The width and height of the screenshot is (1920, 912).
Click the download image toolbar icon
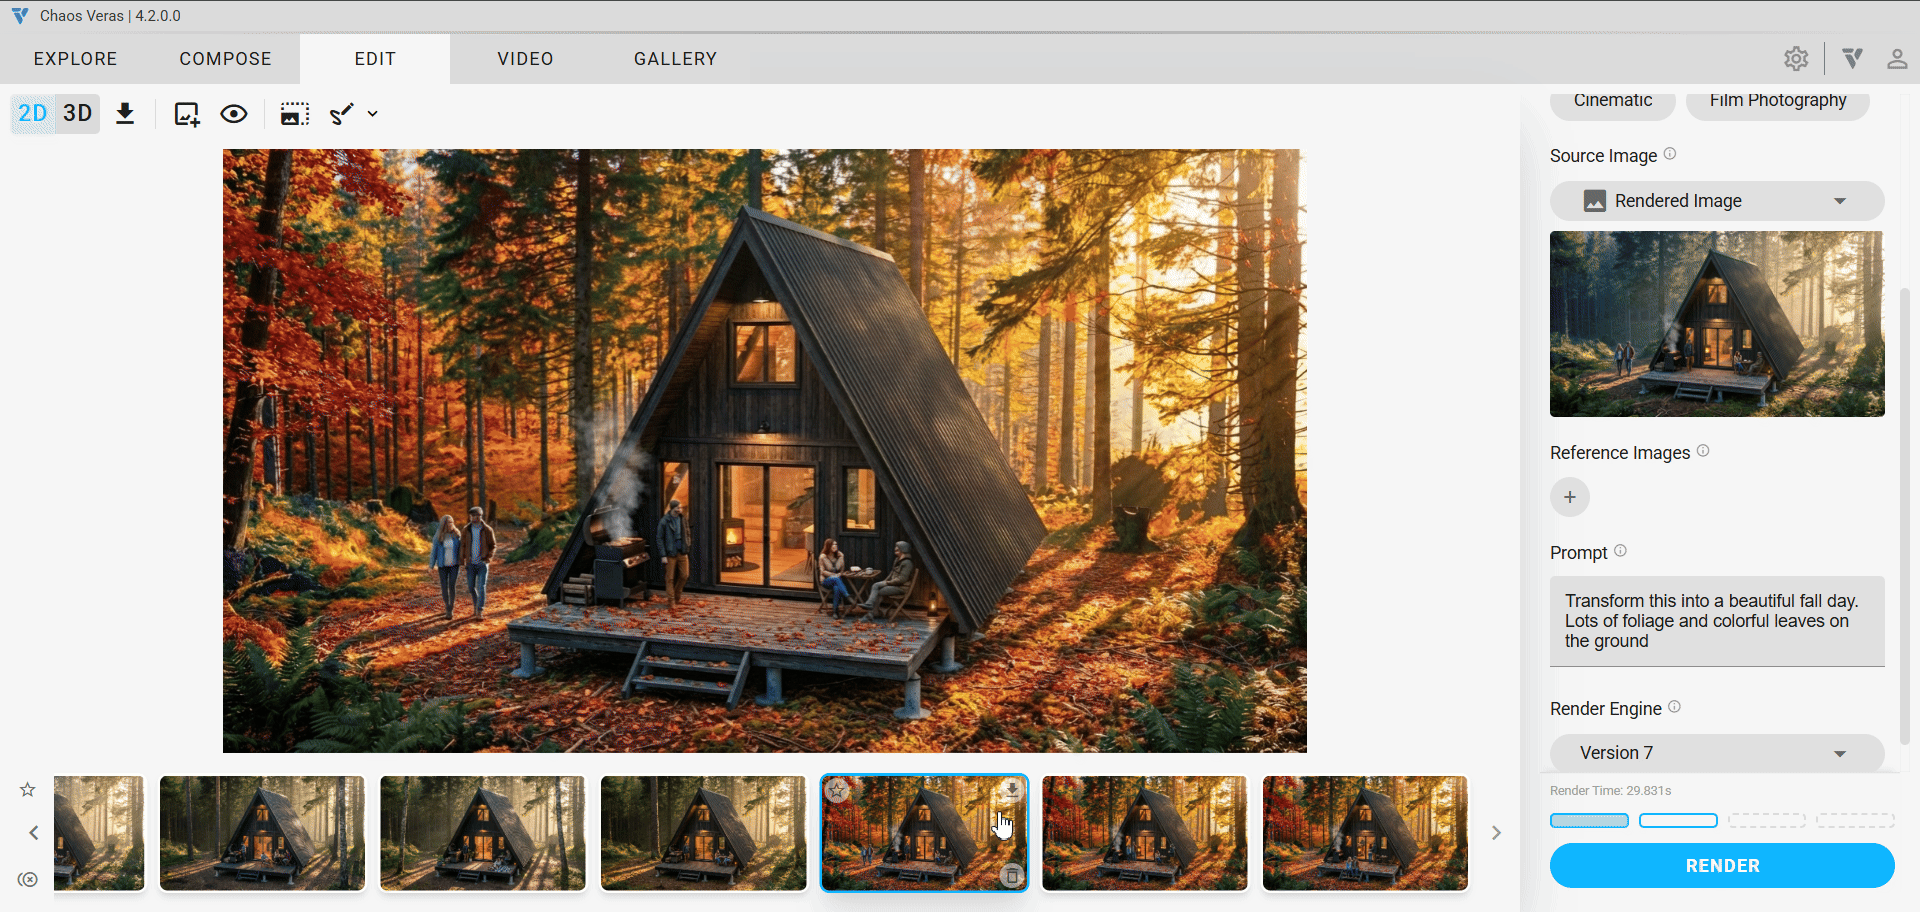click(125, 114)
